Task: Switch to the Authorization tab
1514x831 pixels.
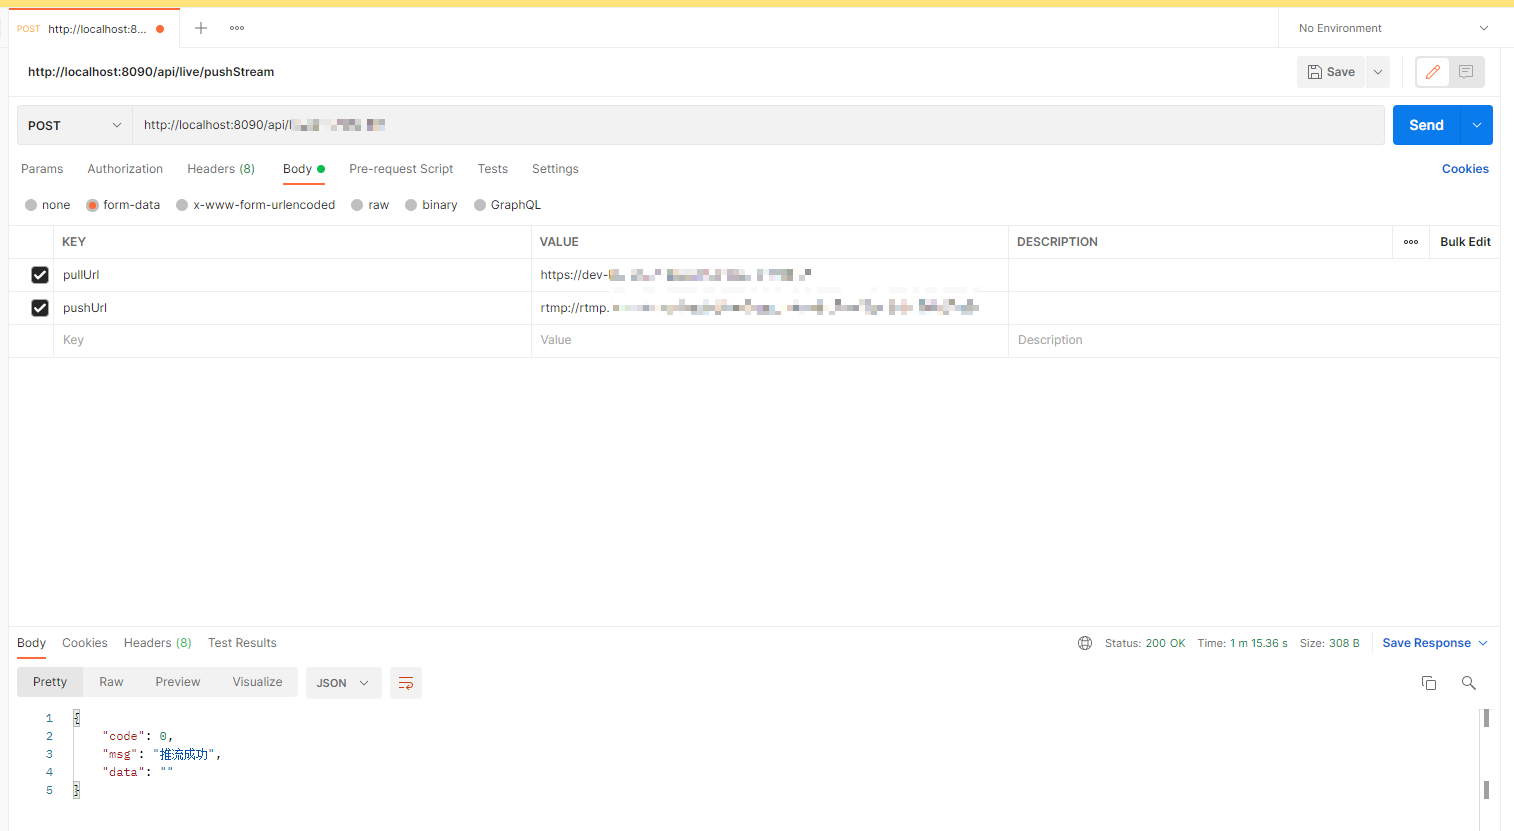Action: point(125,169)
